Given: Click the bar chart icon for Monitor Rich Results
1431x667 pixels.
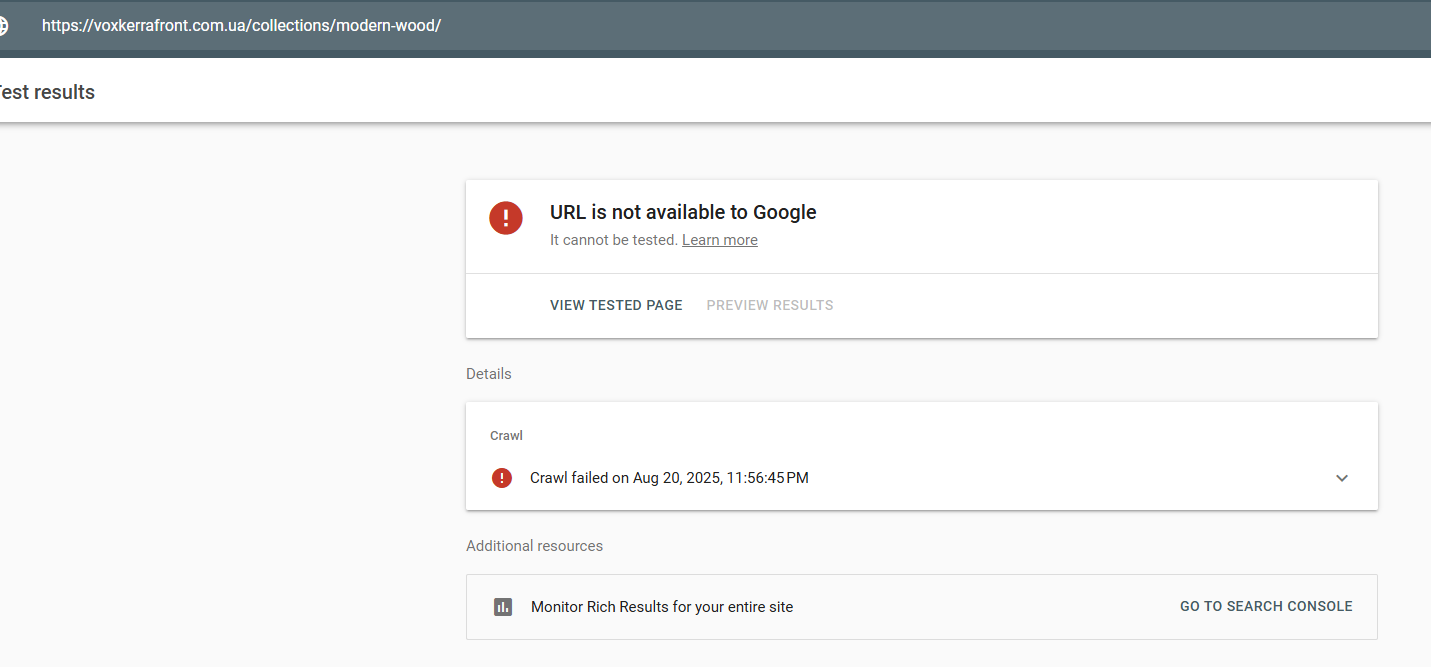Looking at the screenshot, I should pos(503,607).
